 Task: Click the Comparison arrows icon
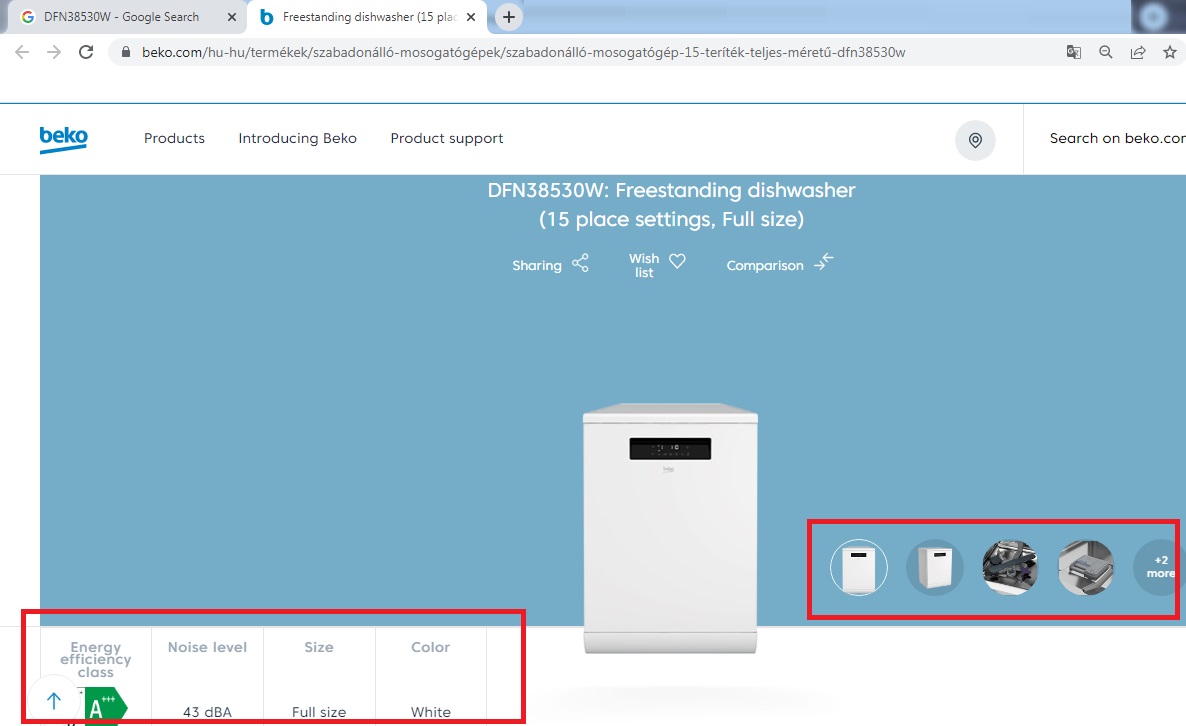coord(823,262)
